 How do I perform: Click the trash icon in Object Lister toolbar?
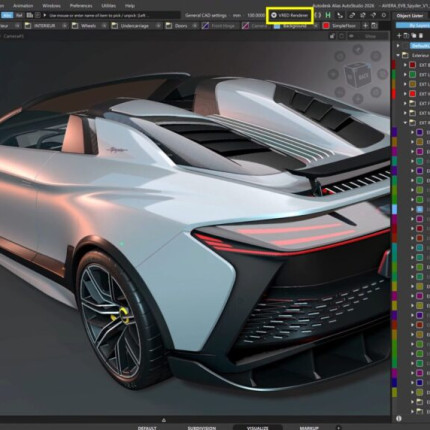click(x=421, y=35)
